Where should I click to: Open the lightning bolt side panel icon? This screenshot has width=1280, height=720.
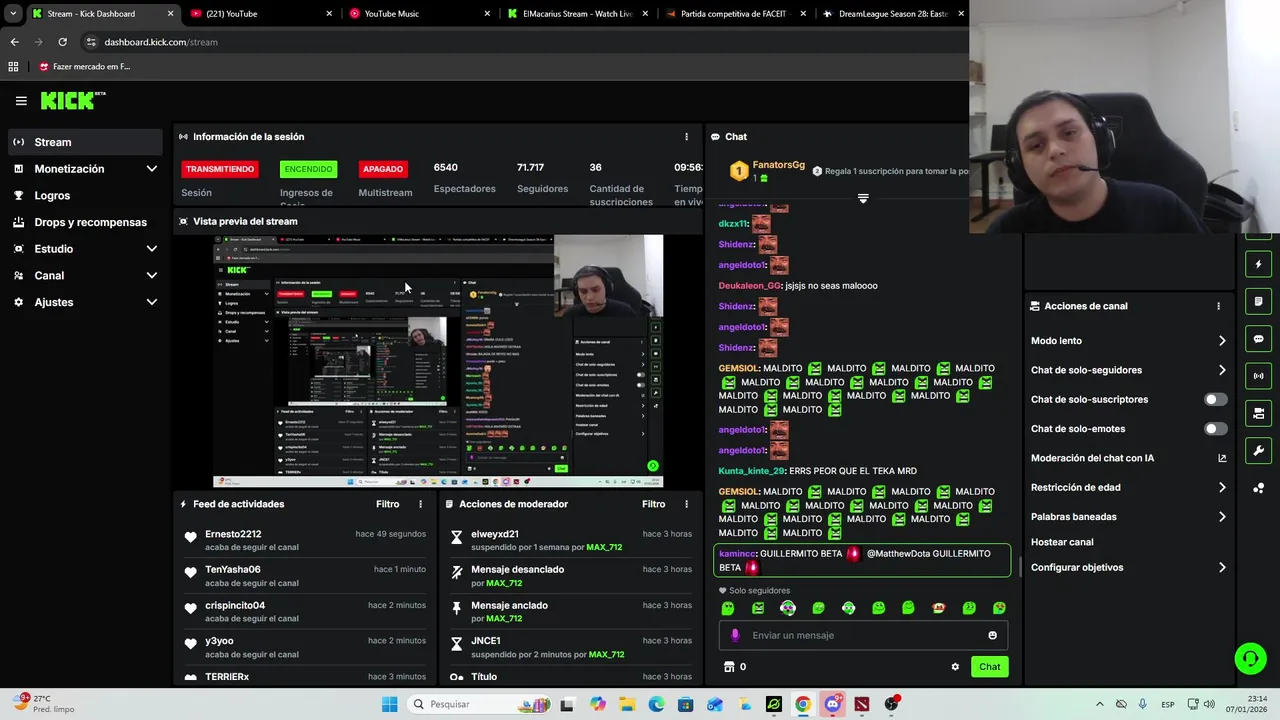point(1258,265)
